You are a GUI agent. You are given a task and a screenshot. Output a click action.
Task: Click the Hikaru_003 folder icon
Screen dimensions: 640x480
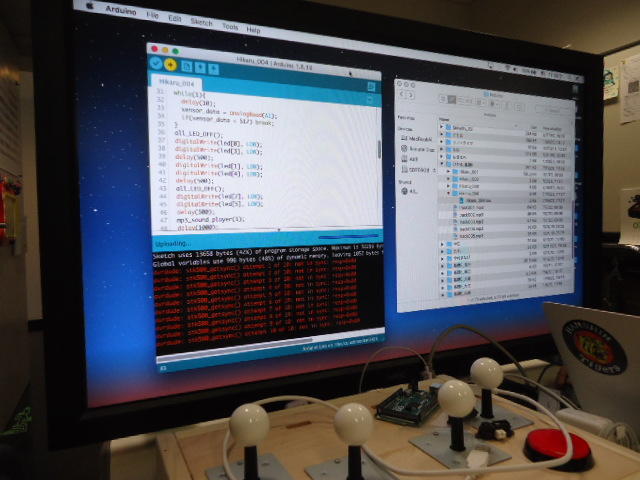tap(455, 186)
